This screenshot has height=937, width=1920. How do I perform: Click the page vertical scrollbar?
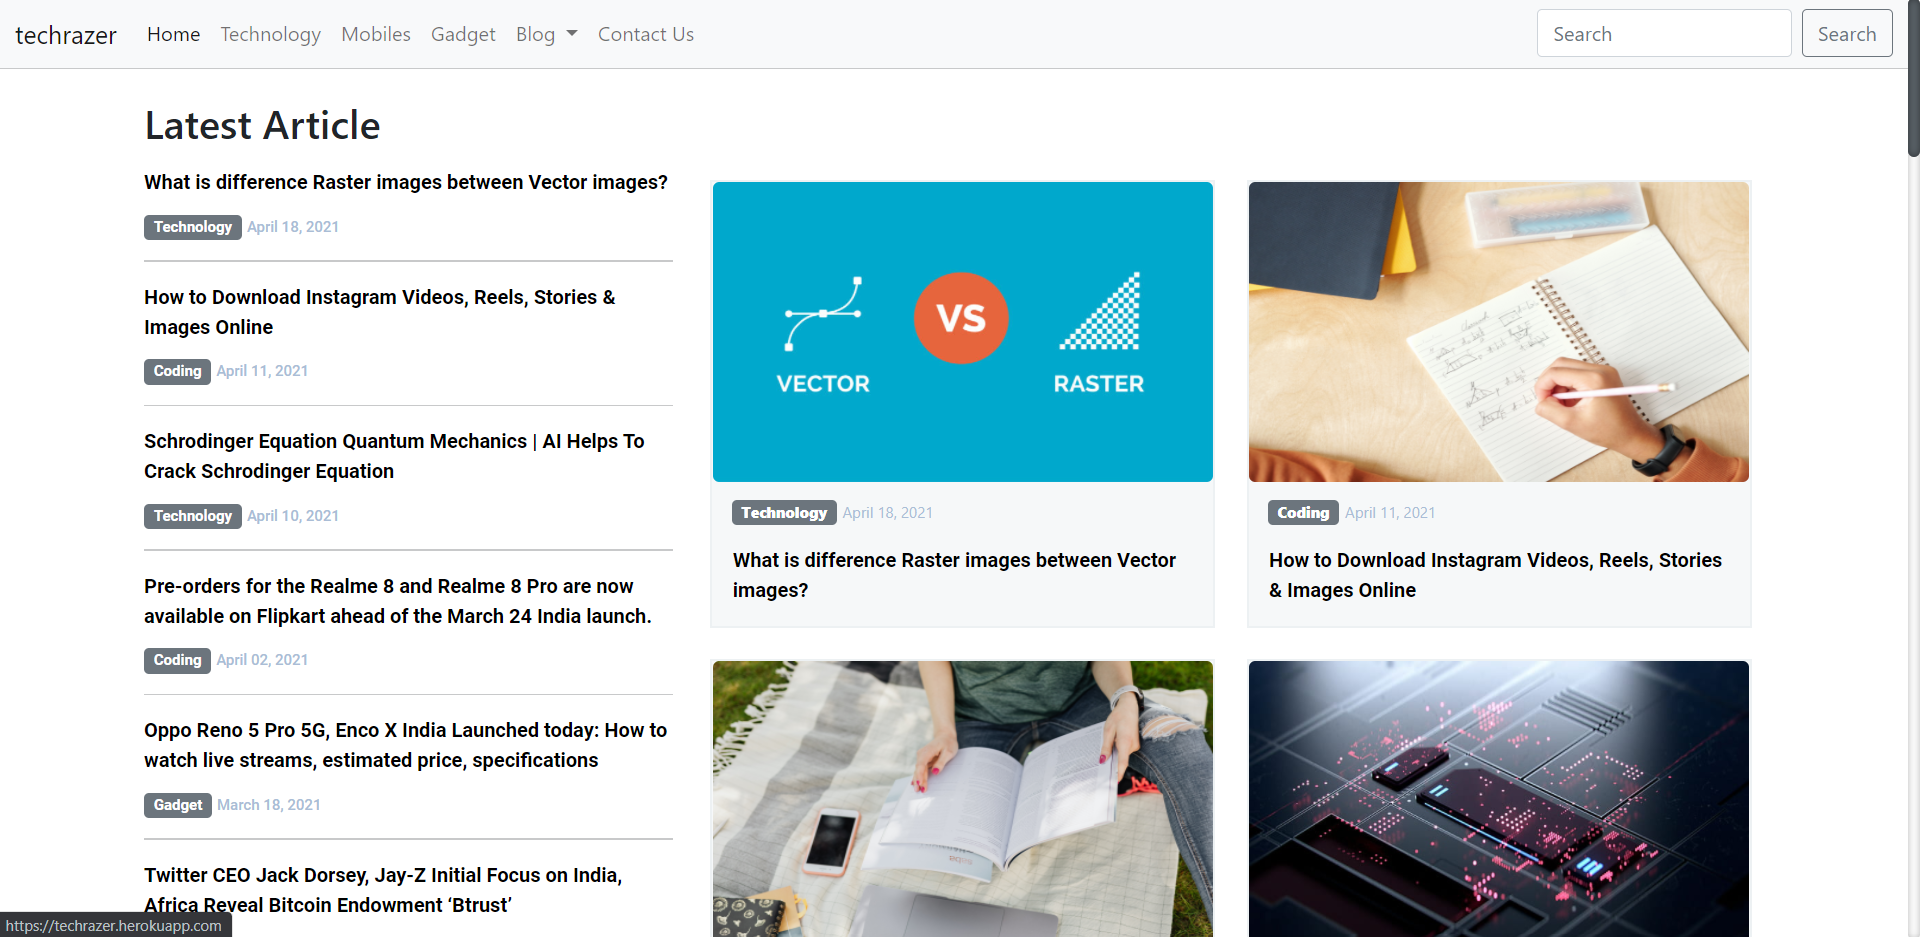tap(1913, 468)
